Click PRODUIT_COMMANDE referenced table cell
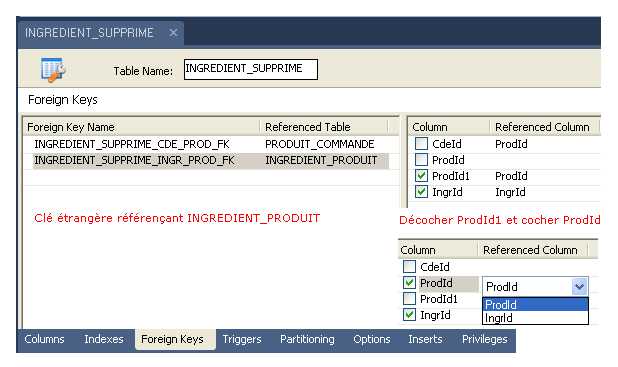Viewport: 618px width, 367px height. (320, 144)
